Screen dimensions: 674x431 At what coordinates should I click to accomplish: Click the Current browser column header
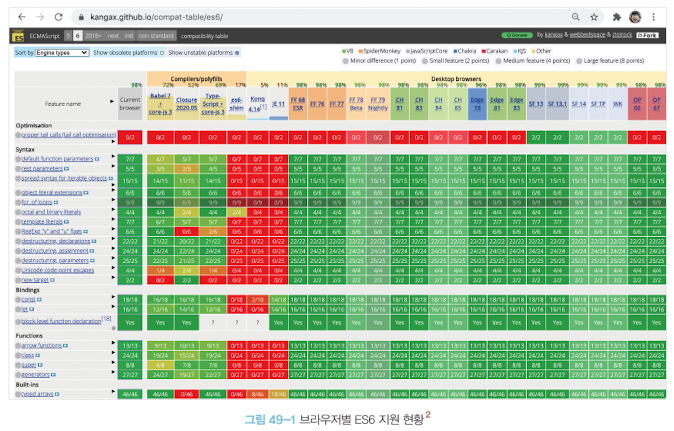point(130,104)
